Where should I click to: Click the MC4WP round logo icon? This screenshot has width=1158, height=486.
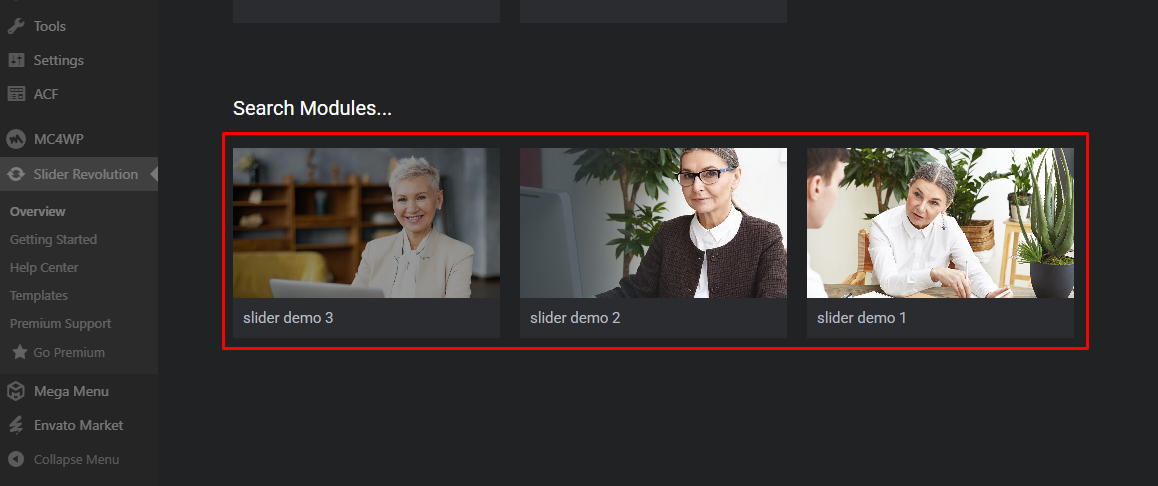16,139
